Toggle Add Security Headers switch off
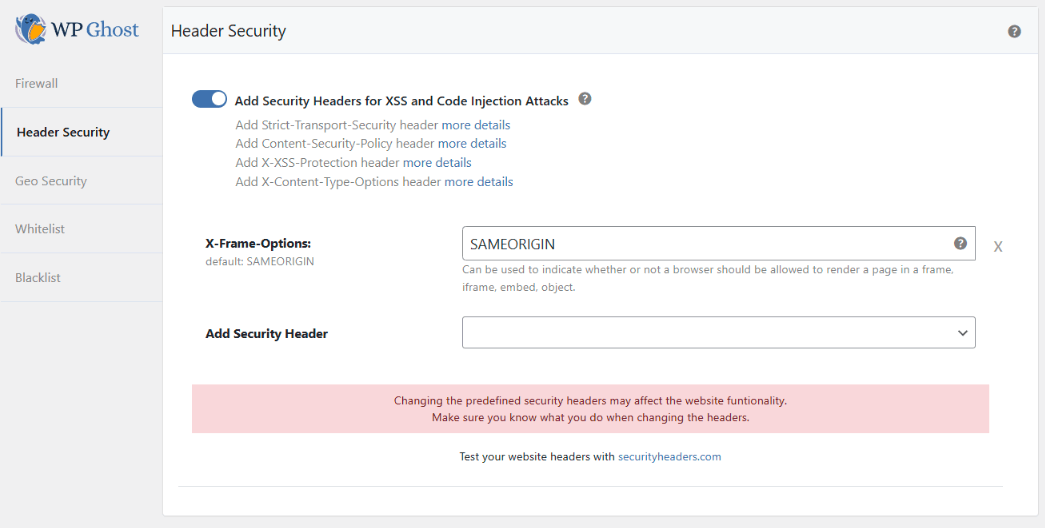This screenshot has height=528, width=1045. 209,99
